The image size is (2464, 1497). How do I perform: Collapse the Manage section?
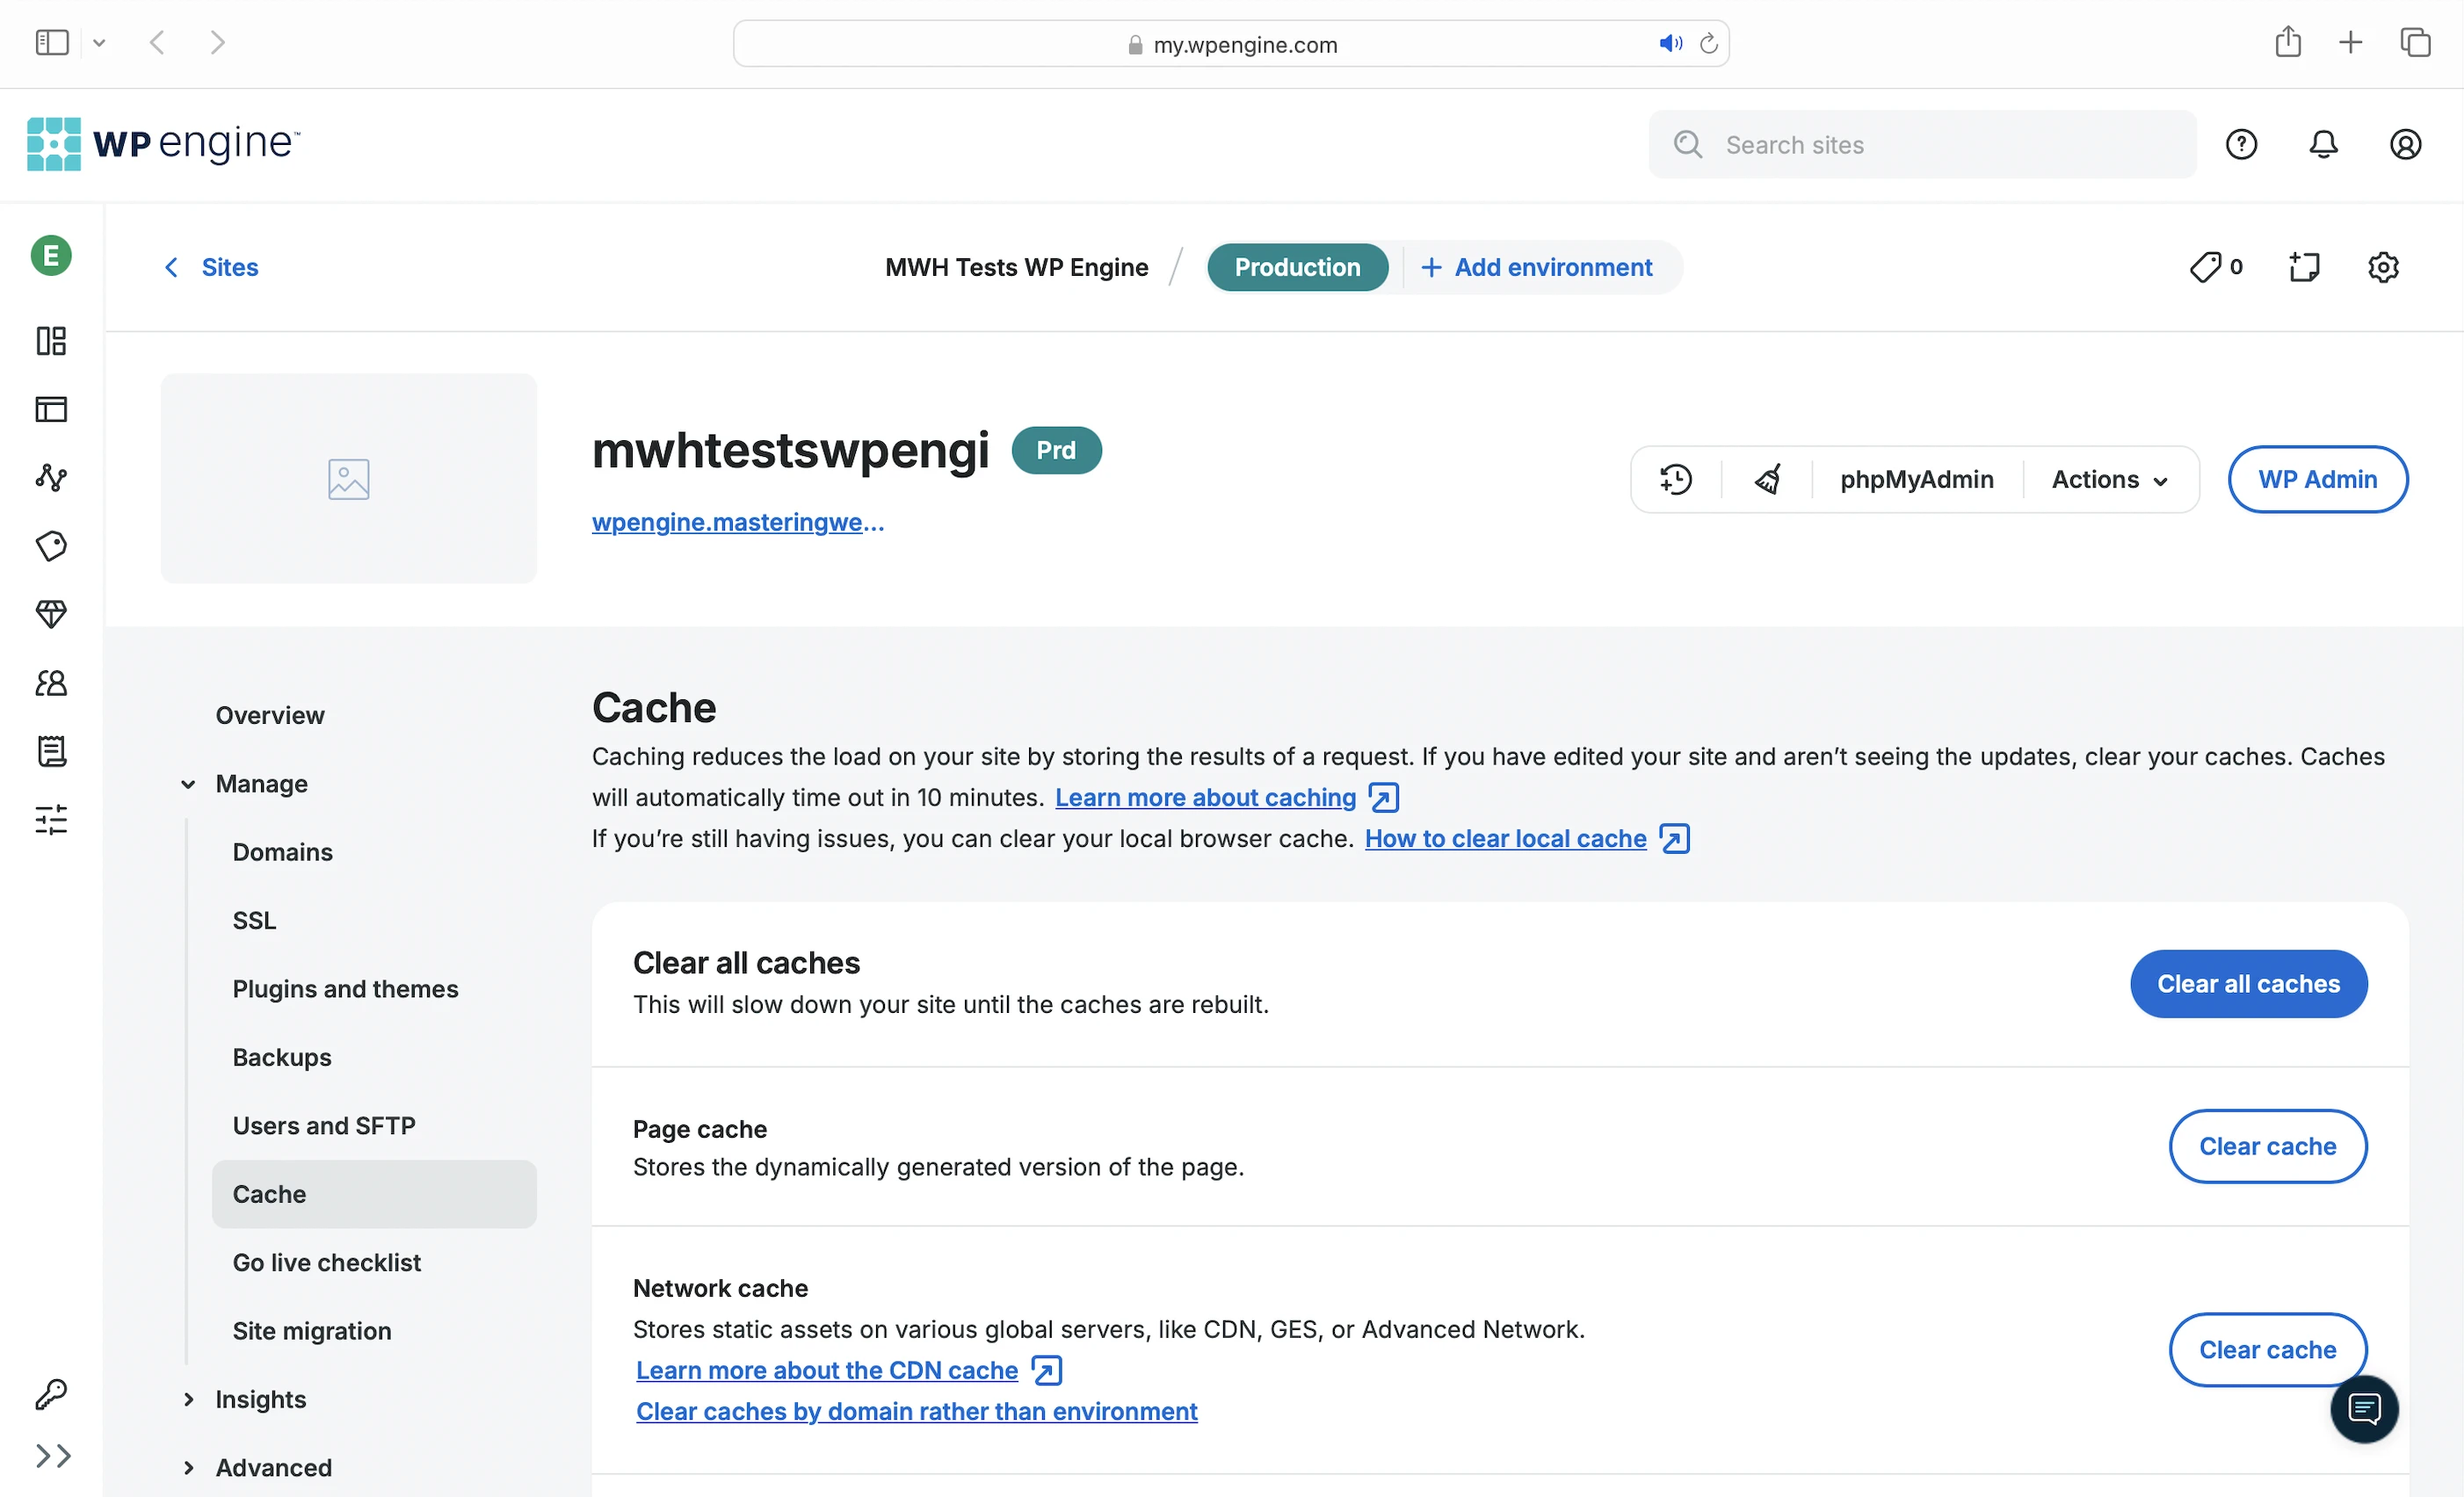188,784
